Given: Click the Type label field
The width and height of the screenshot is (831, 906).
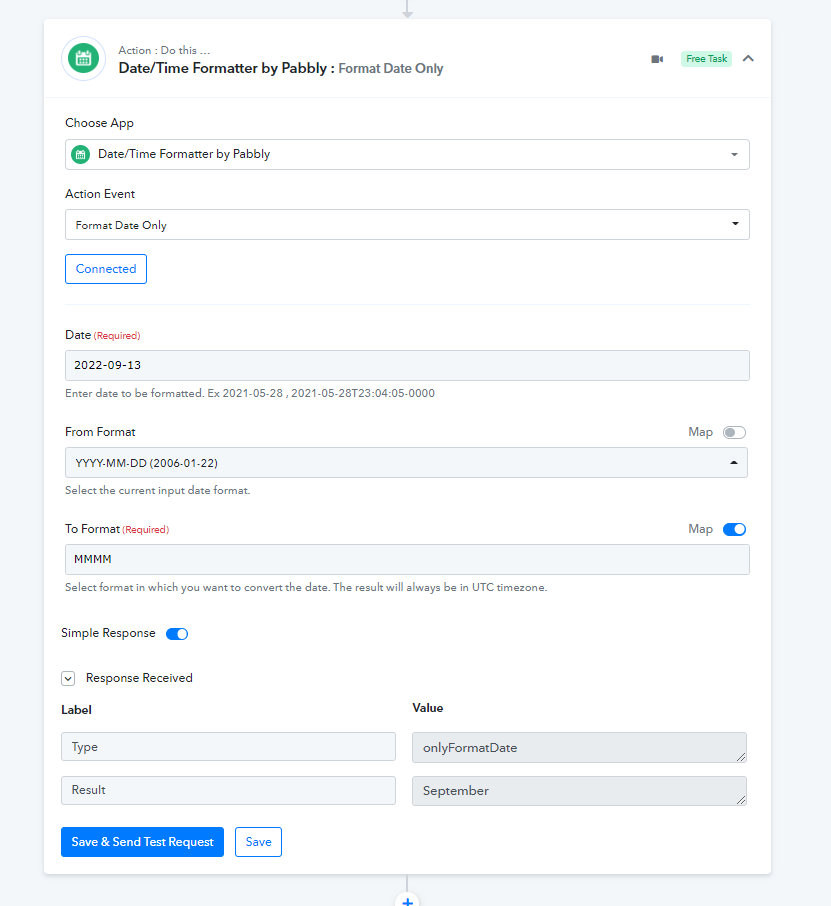Looking at the screenshot, I should coord(228,747).
